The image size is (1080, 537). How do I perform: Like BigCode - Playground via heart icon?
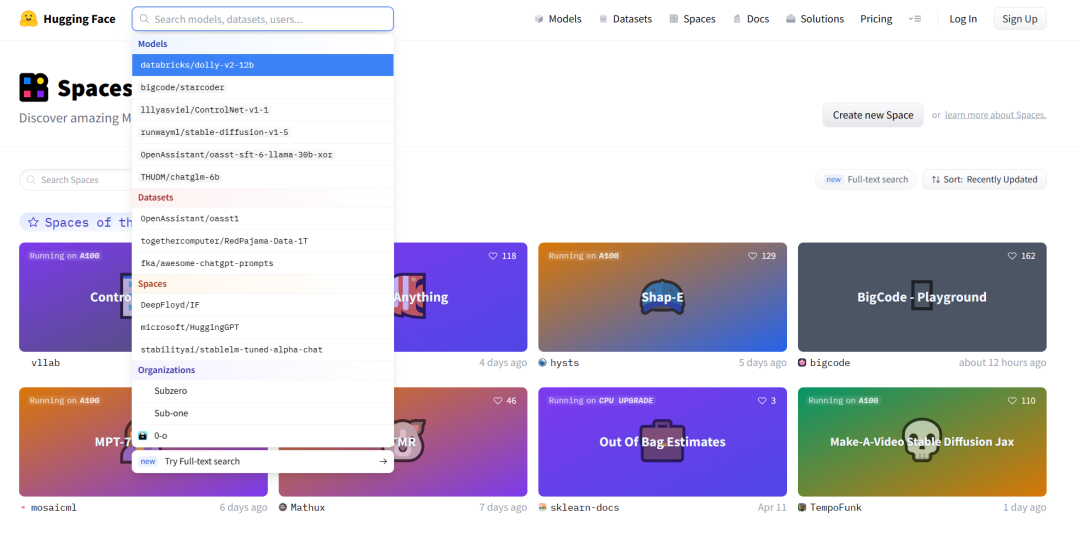[x=1012, y=256]
